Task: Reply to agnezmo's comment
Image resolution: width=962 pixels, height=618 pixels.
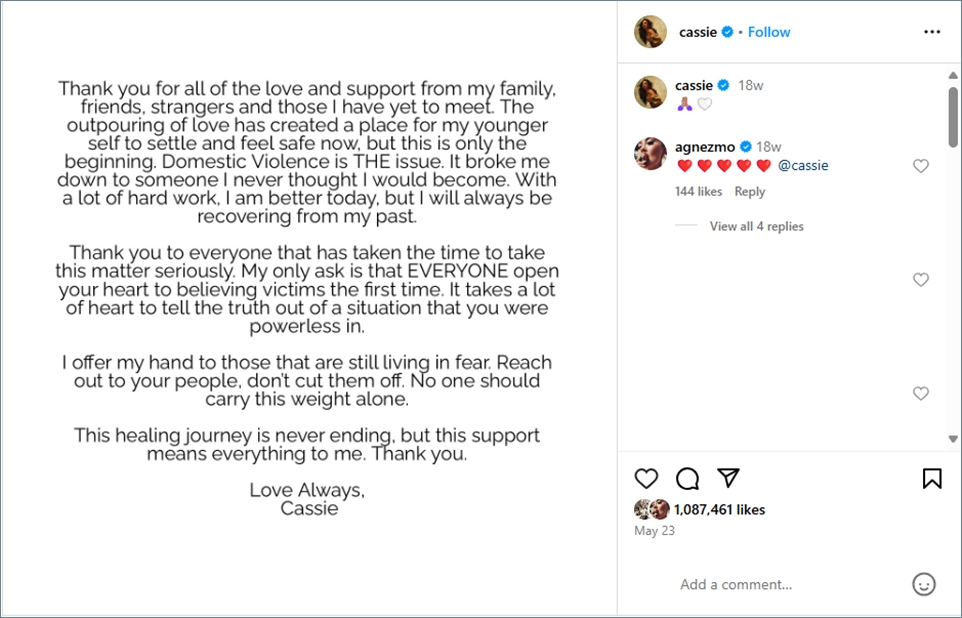Action: (x=749, y=191)
